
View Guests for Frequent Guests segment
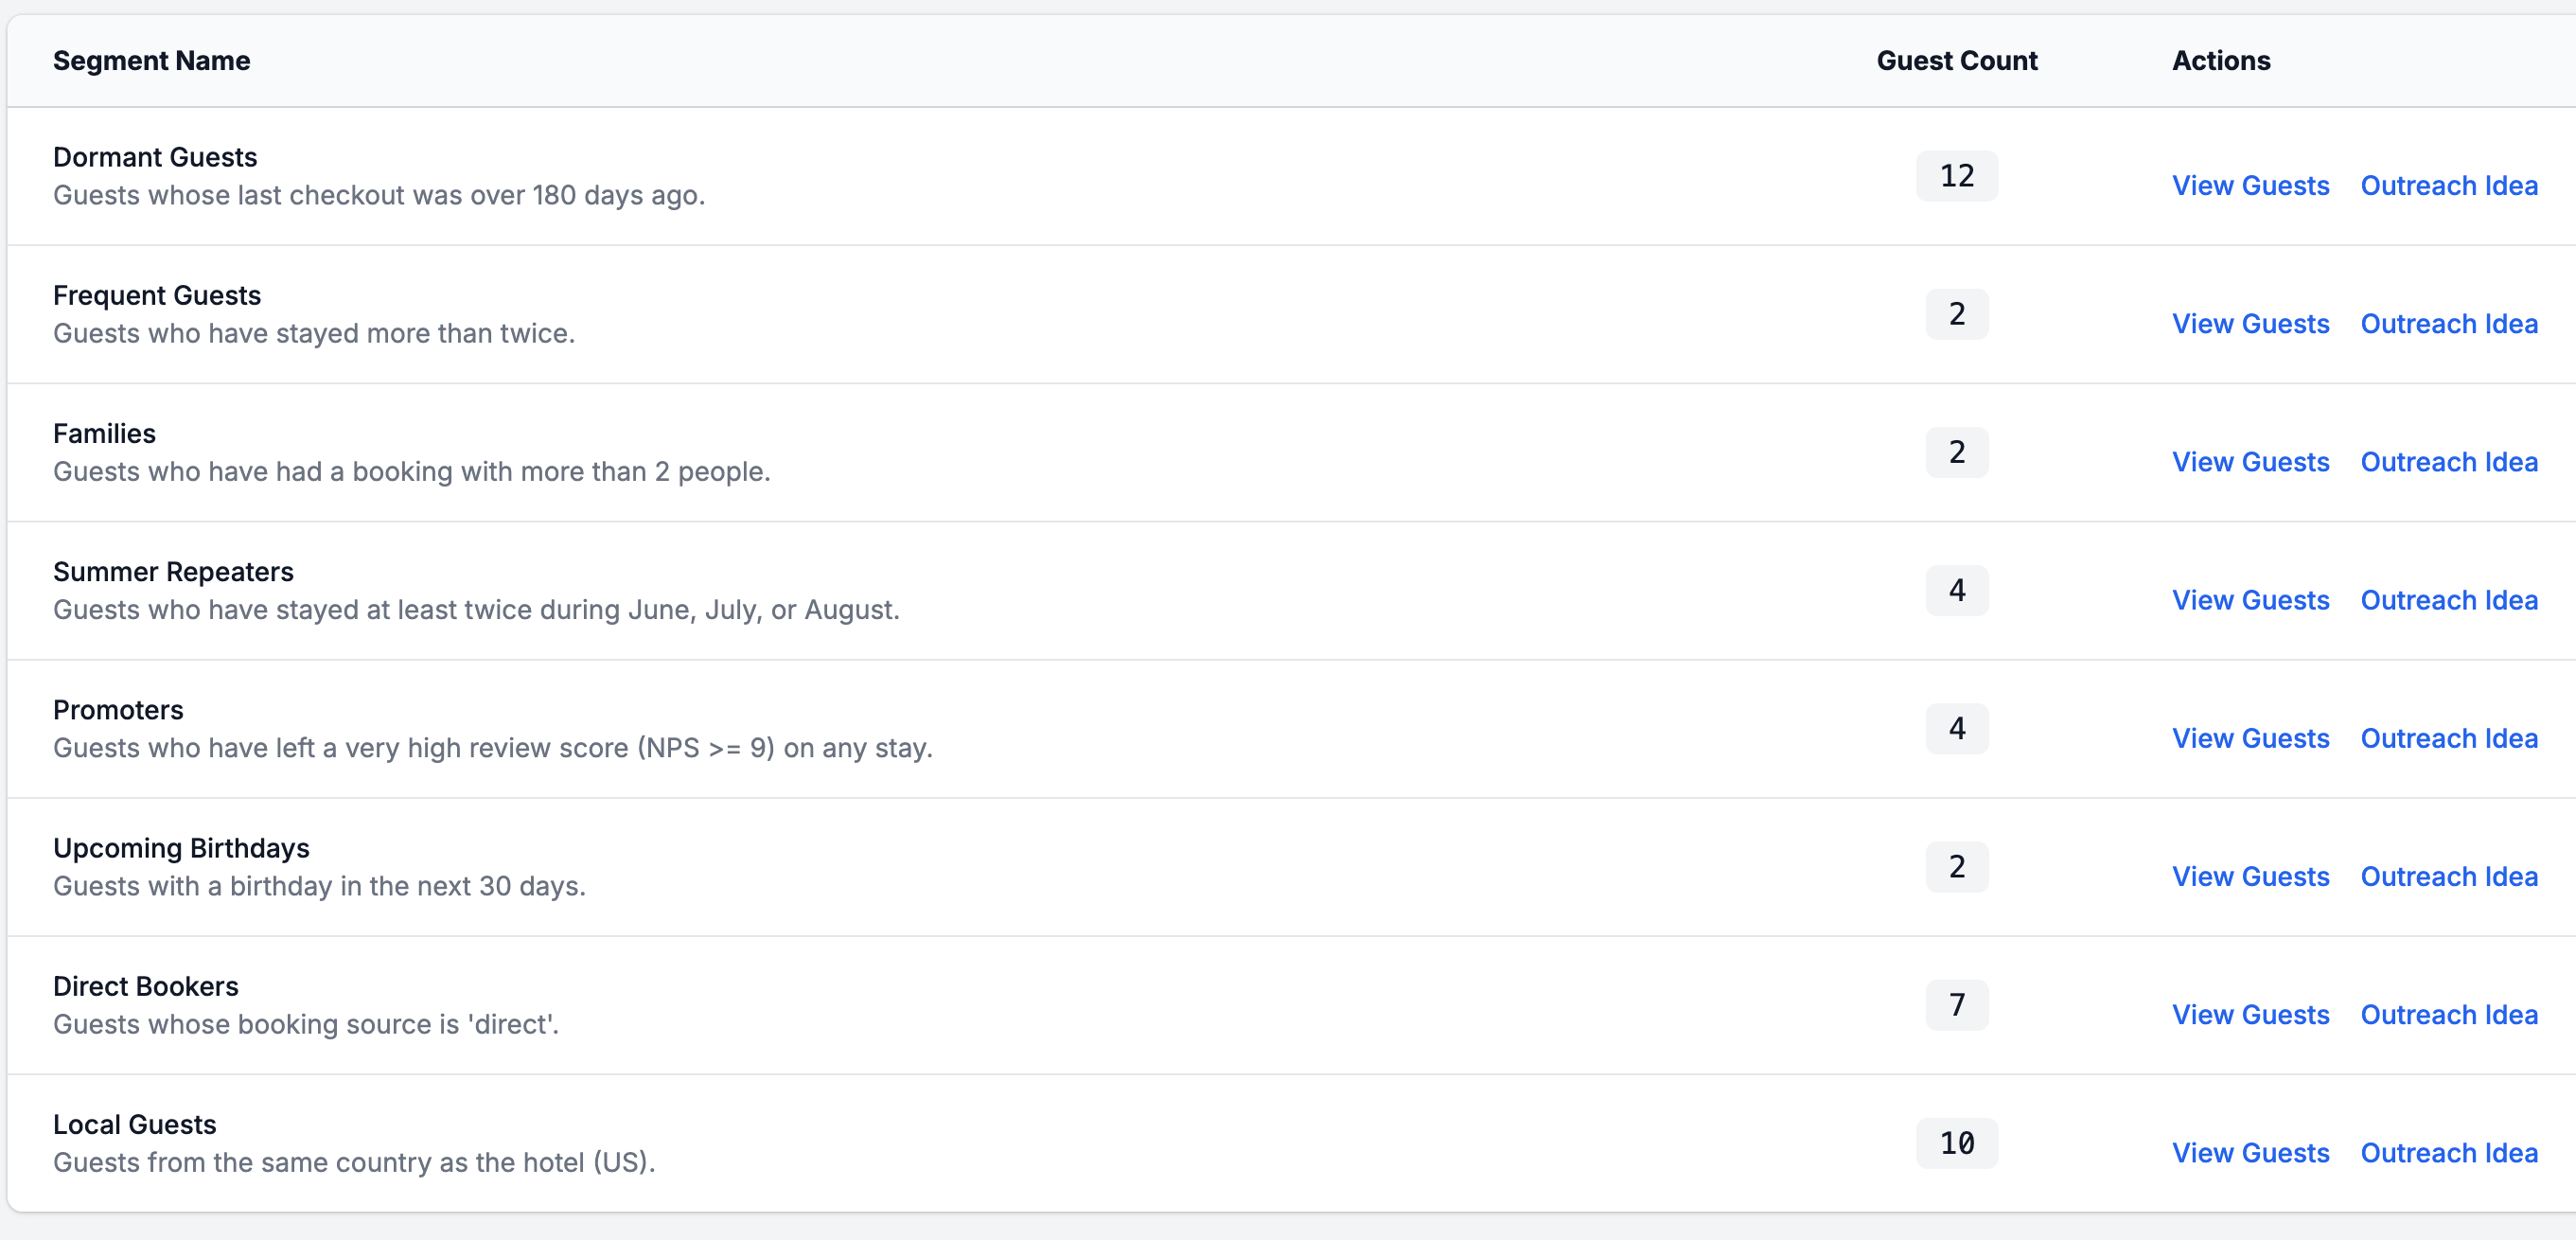pyautogui.click(x=2250, y=324)
